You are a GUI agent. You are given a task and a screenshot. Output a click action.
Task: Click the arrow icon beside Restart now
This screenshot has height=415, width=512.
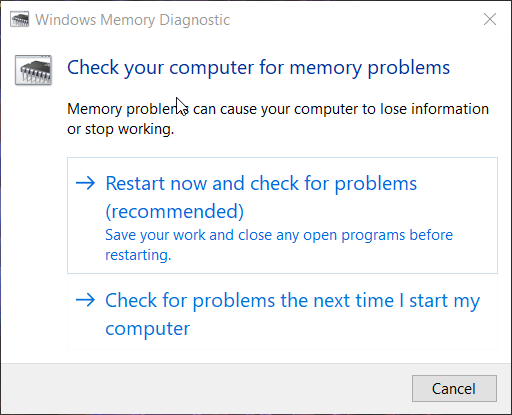(x=85, y=183)
